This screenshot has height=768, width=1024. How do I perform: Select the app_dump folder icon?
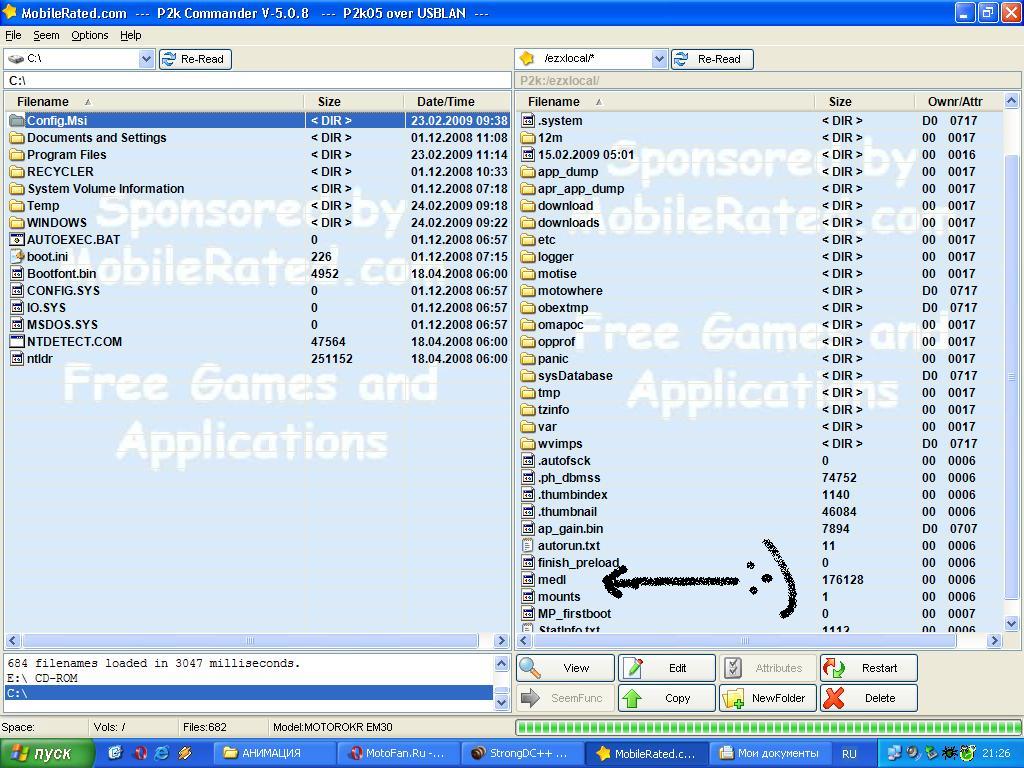(528, 172)
